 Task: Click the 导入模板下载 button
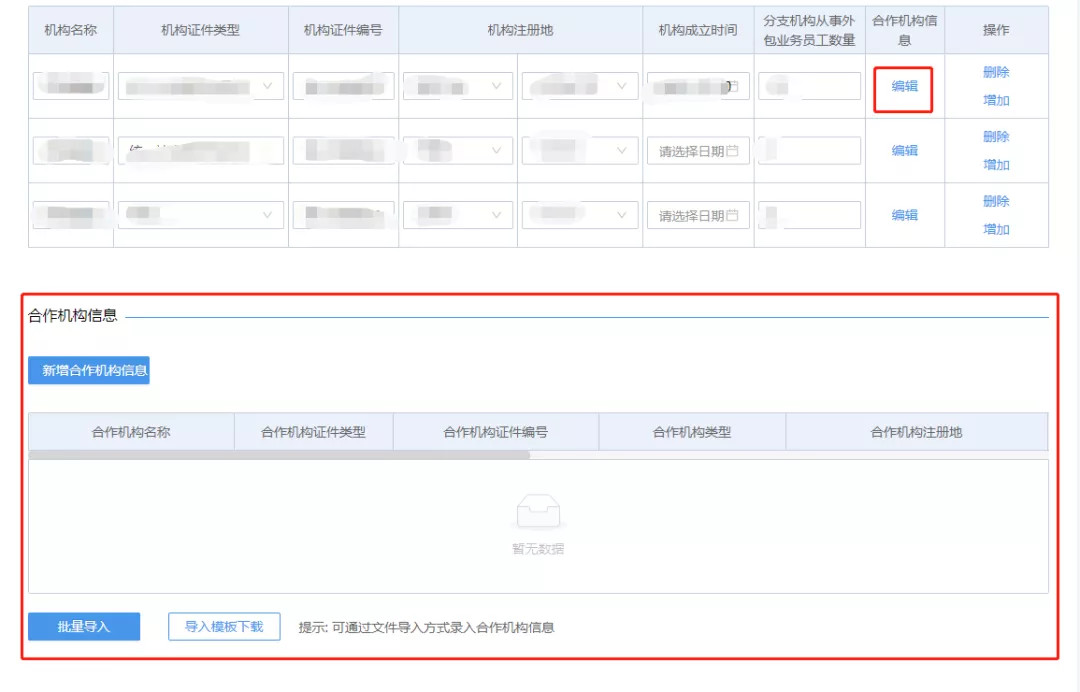[x=224, y=627]
